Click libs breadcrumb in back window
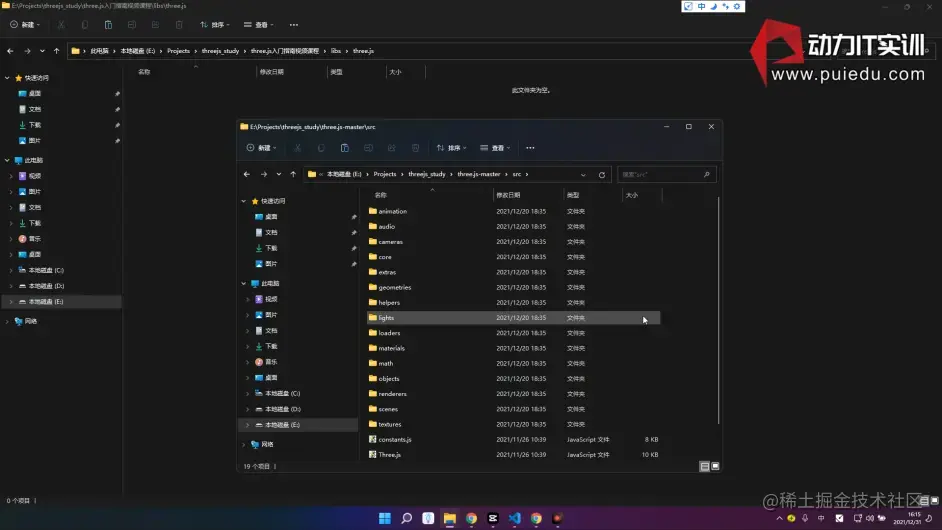This screenshot has height=530, width=942. click(335, 51)
